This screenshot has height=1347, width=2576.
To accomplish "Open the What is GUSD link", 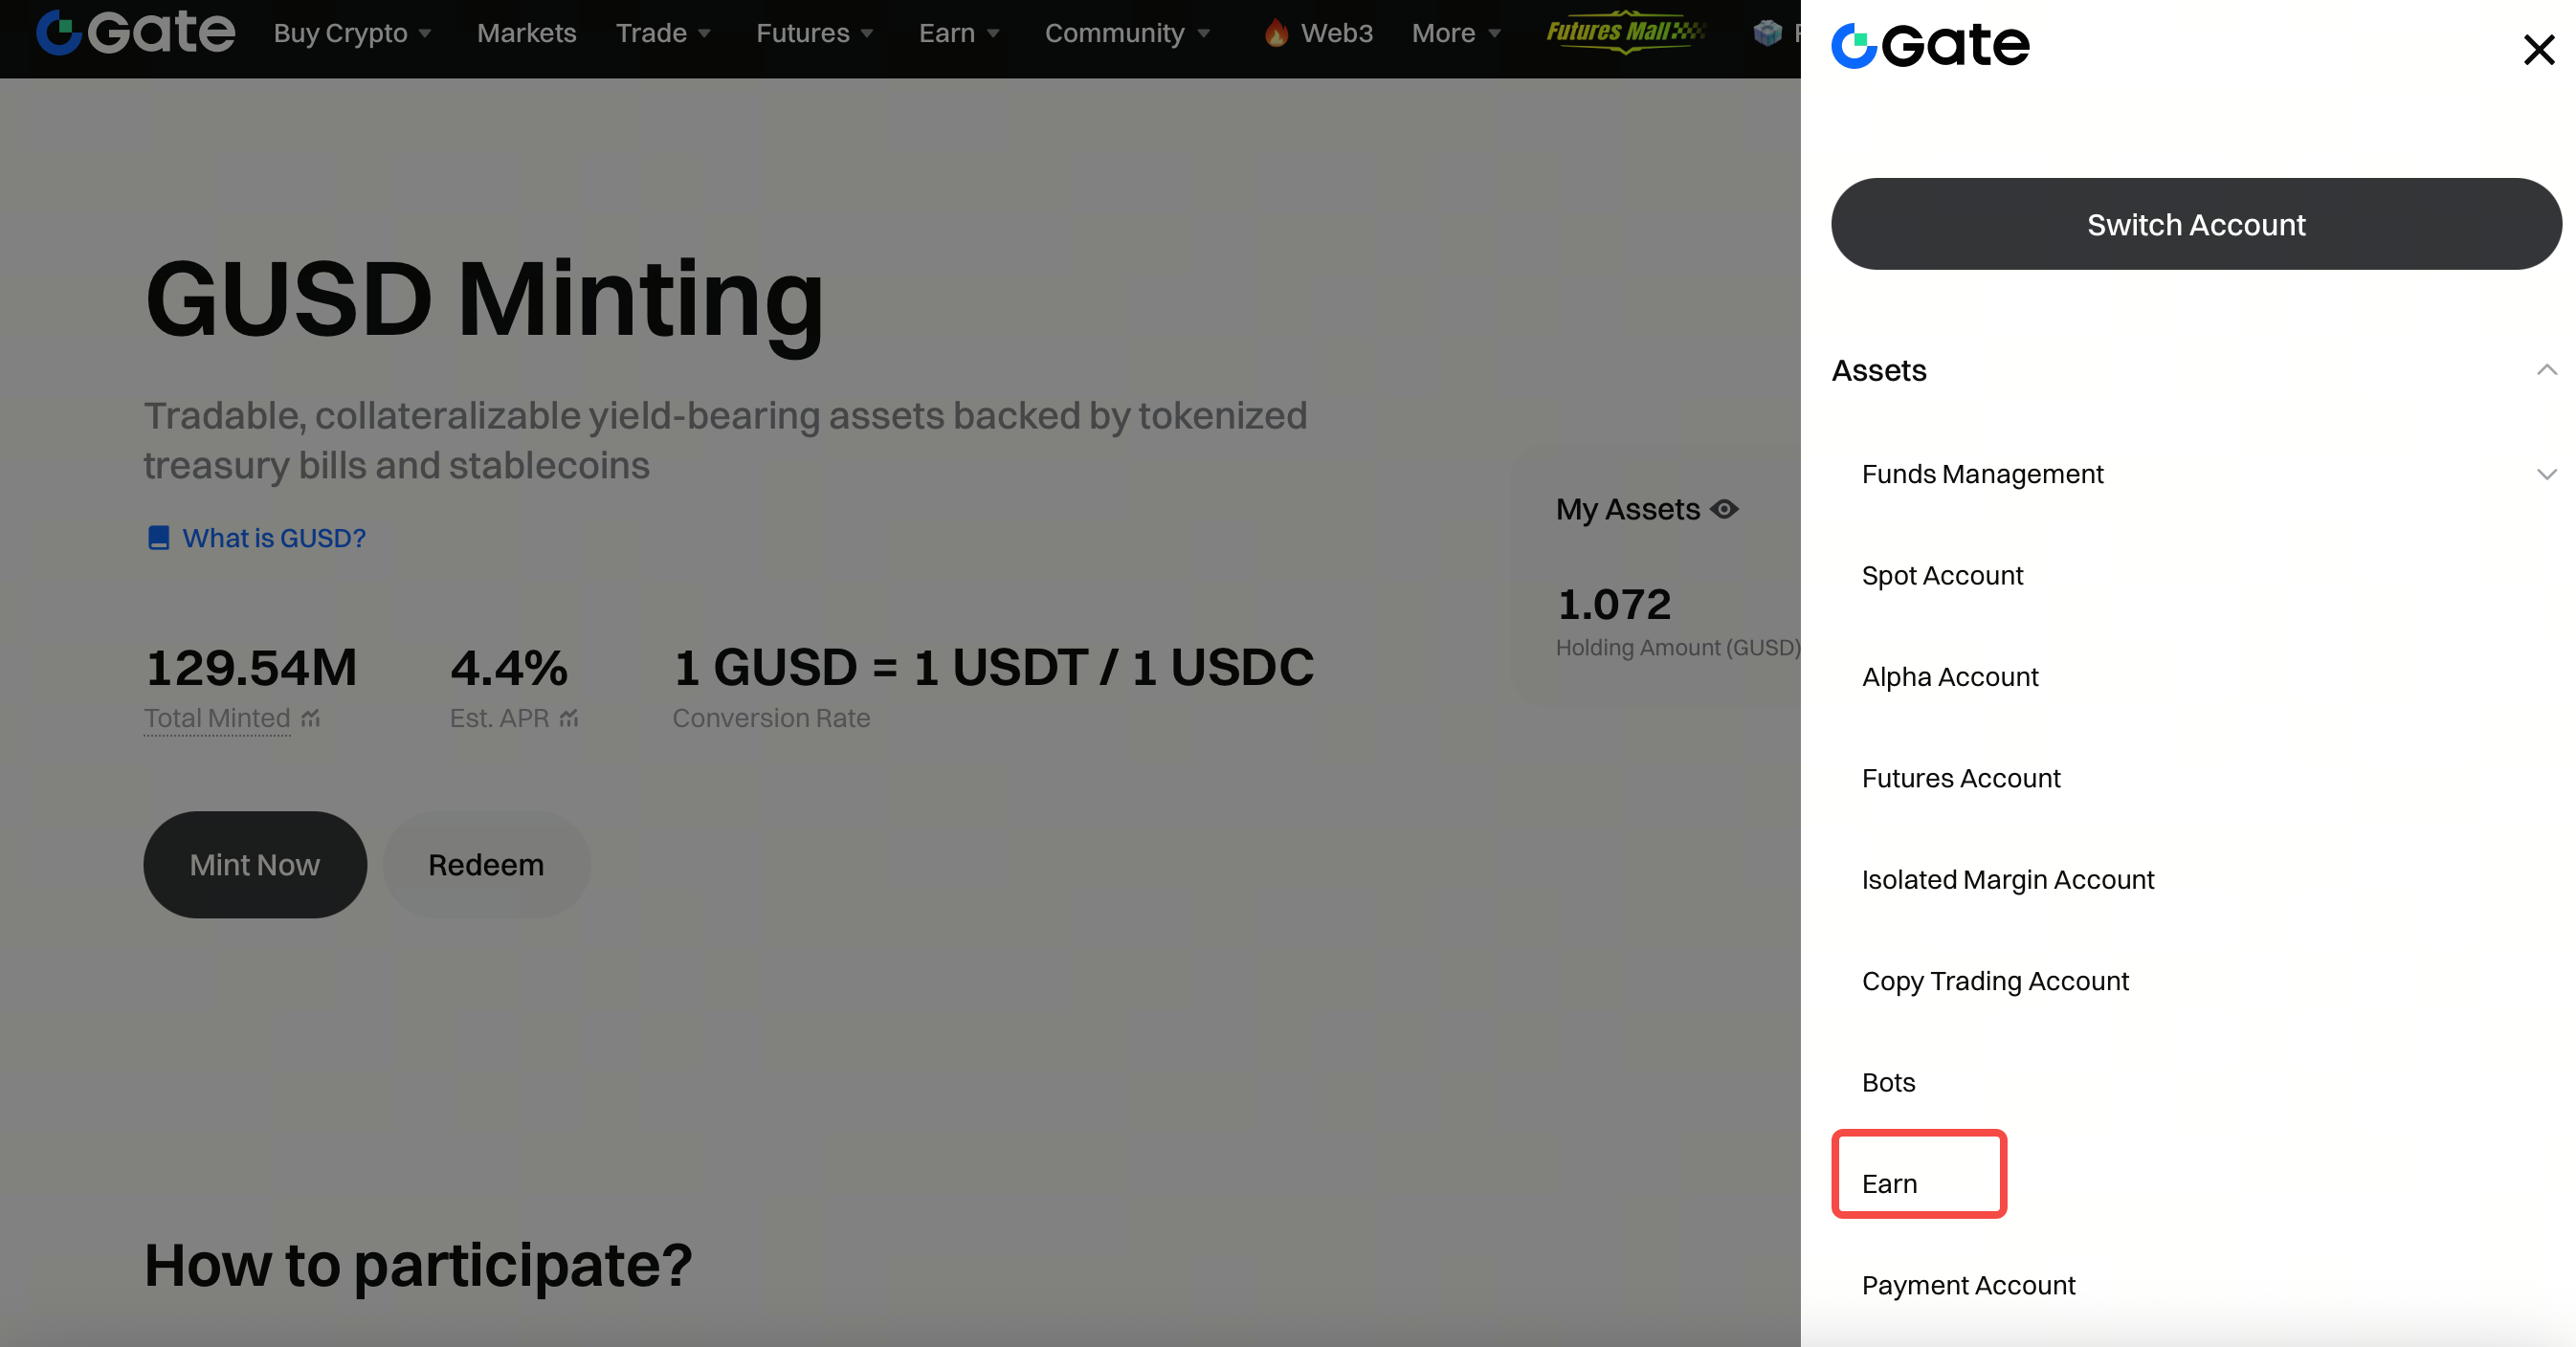I will click(x=273, y=538).
